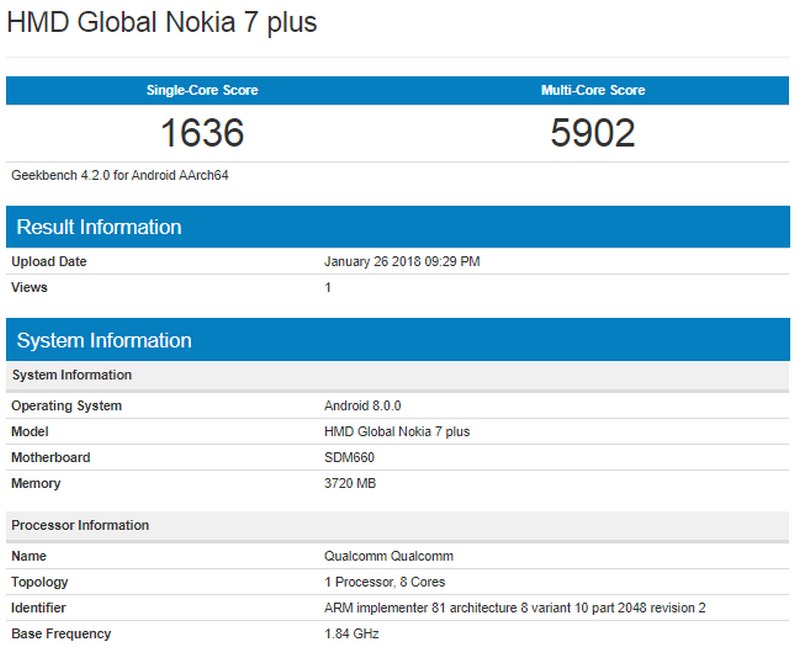Click the Result Information section header
The height and width of the screenshot is (653, 800).
point(95,226)
